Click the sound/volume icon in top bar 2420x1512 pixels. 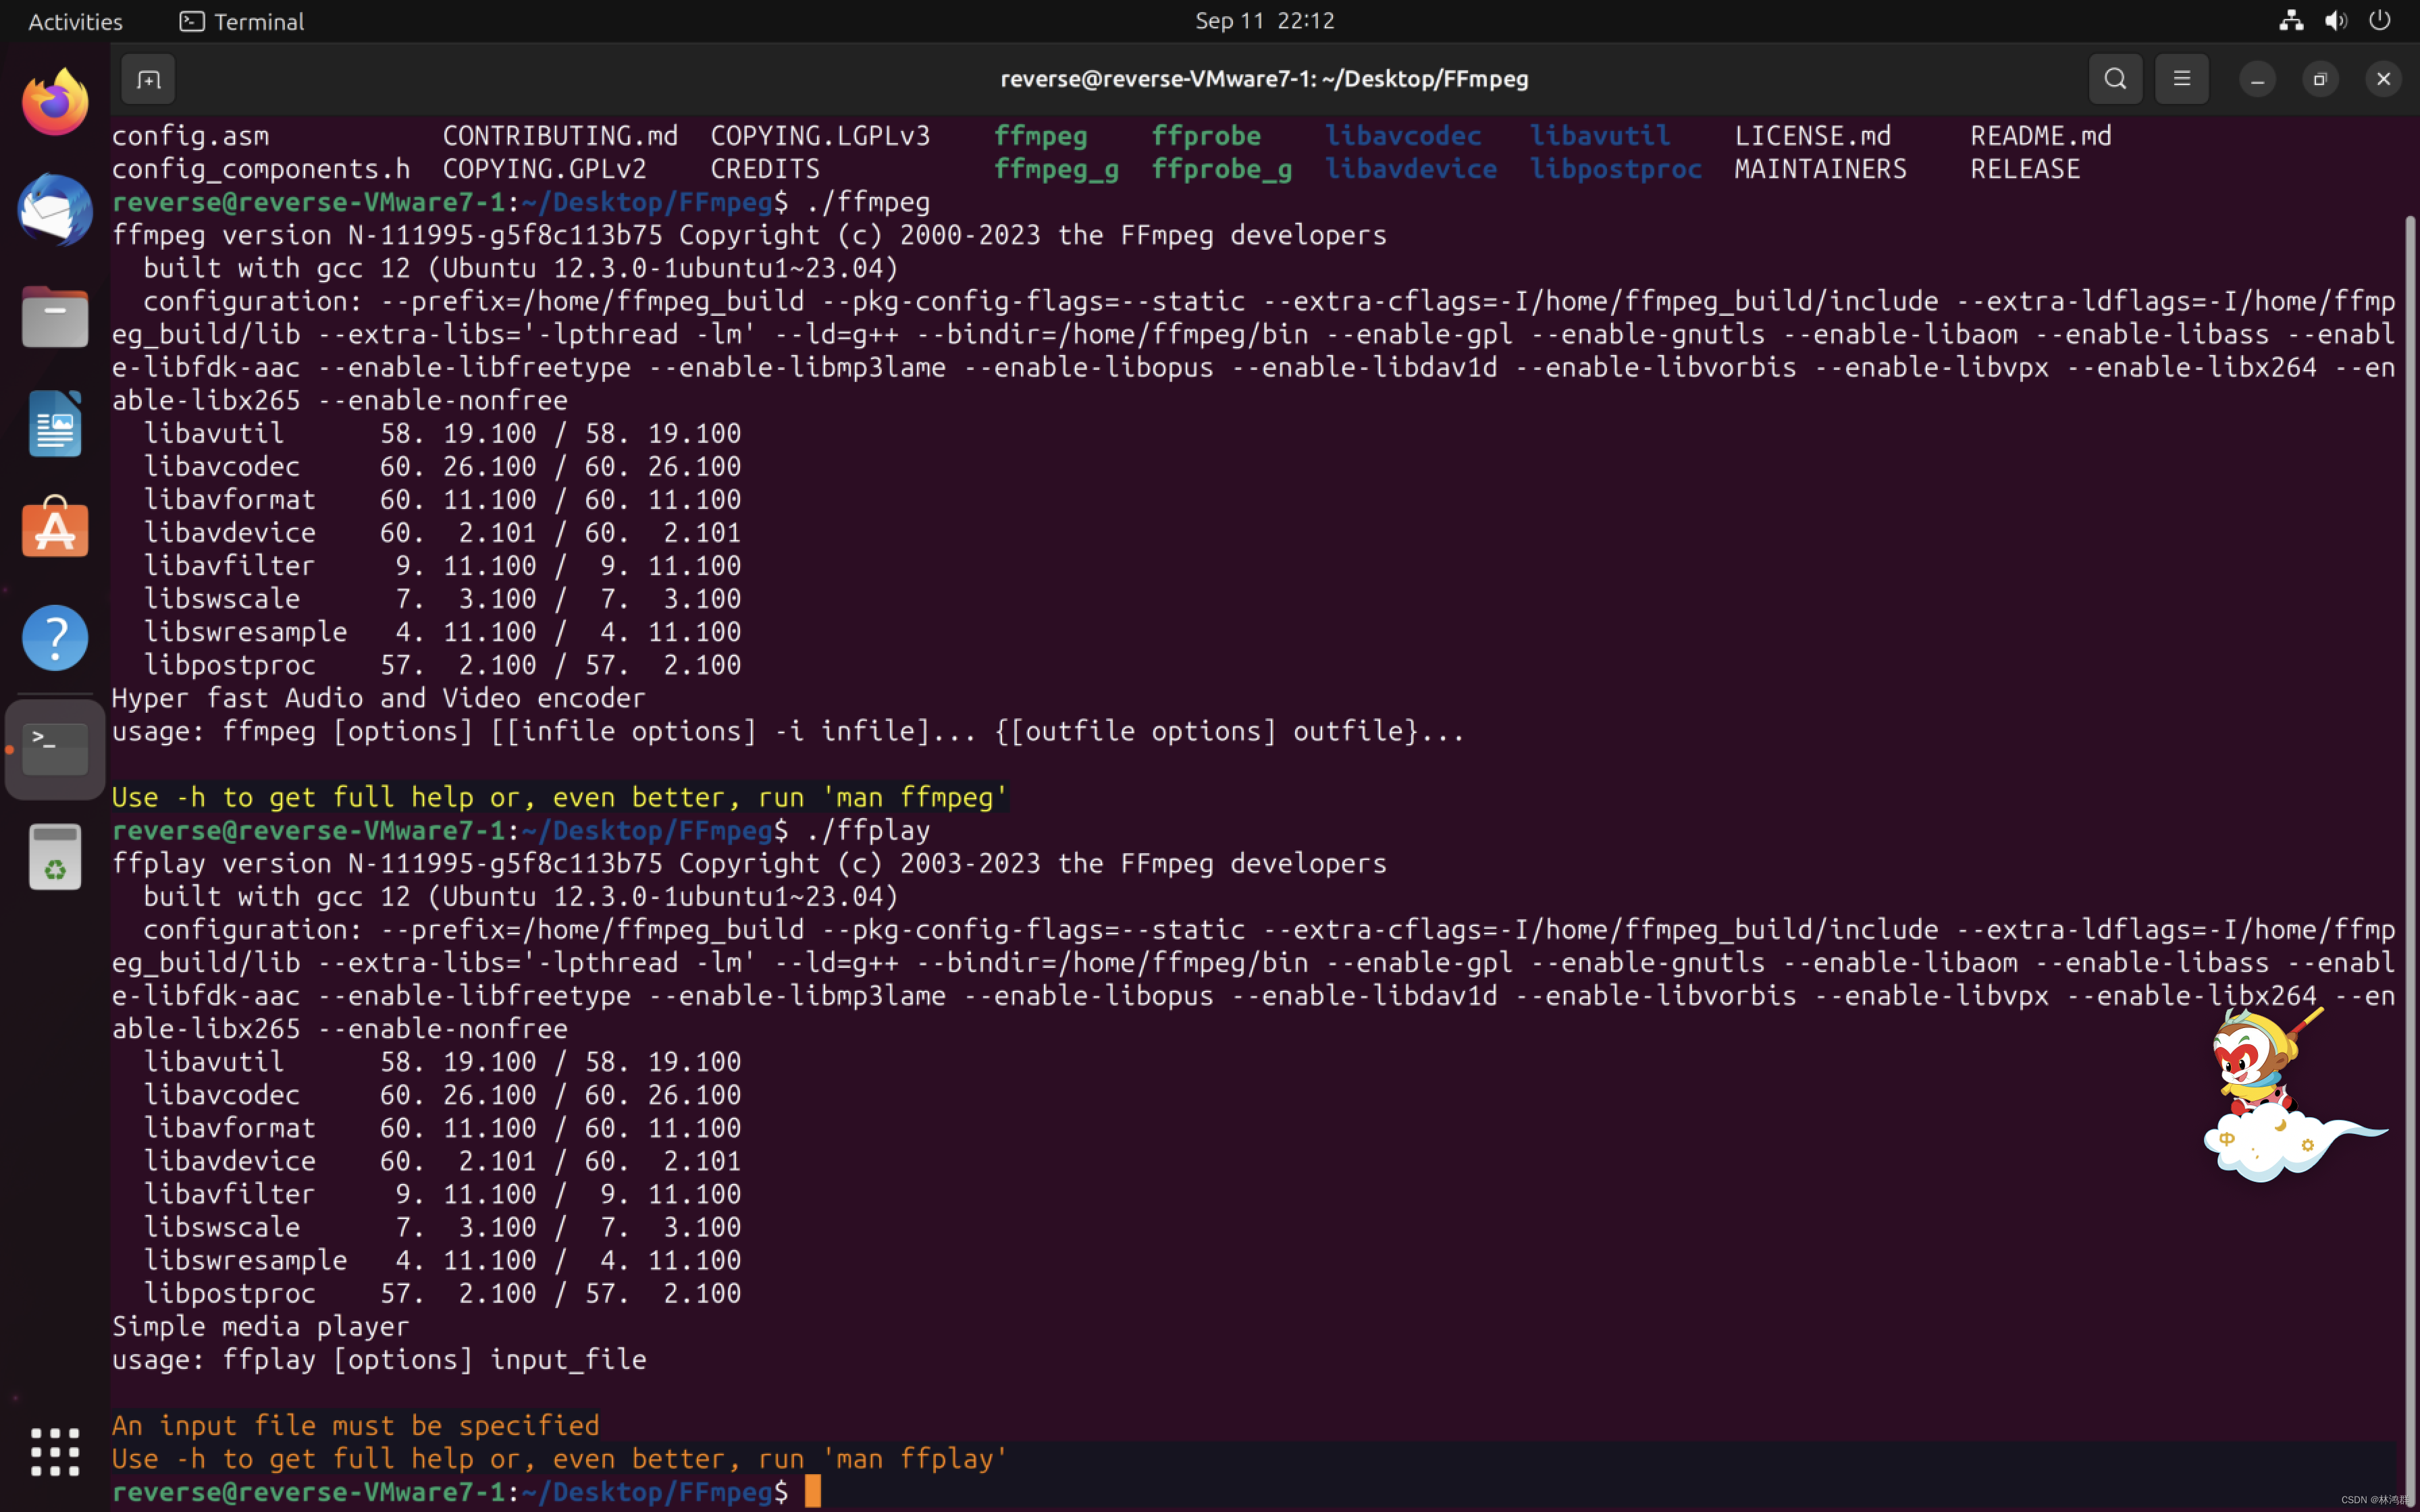click(x=2336, y=19)
